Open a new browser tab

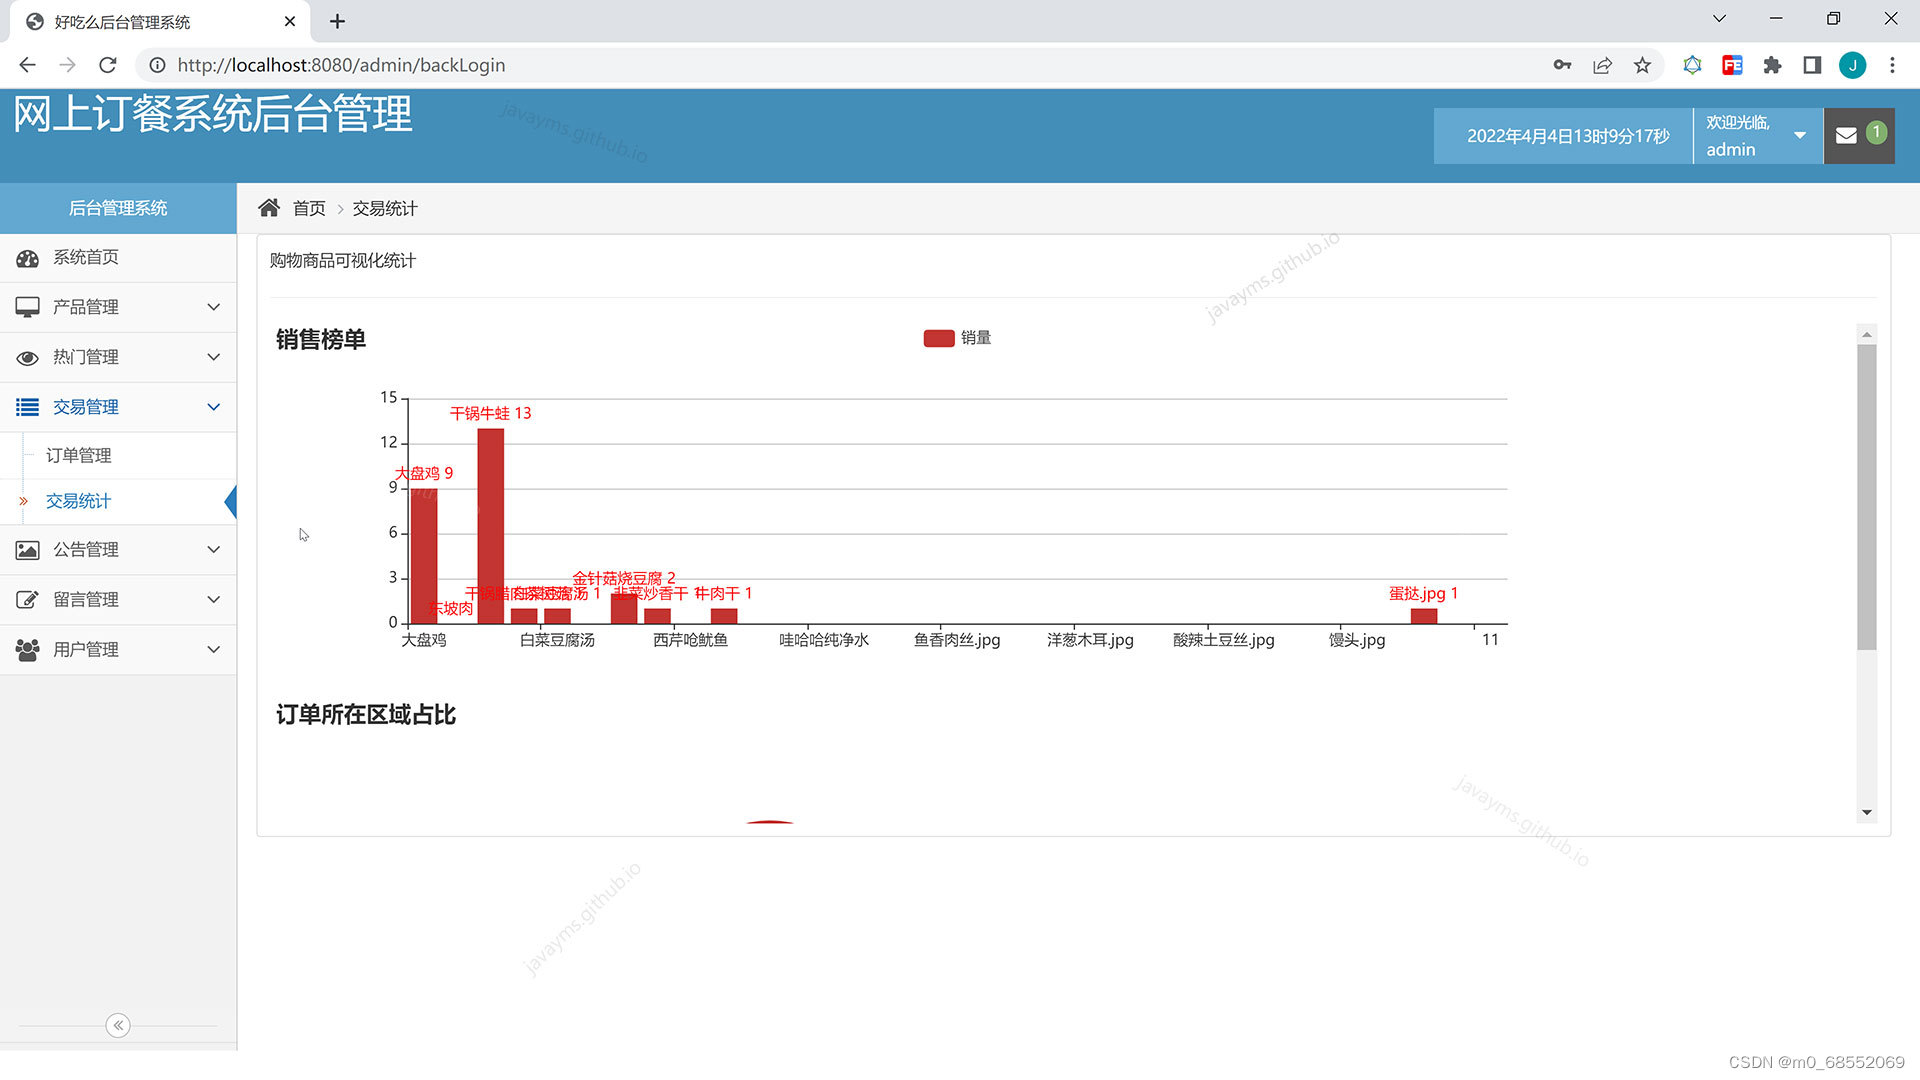(337, 21)
